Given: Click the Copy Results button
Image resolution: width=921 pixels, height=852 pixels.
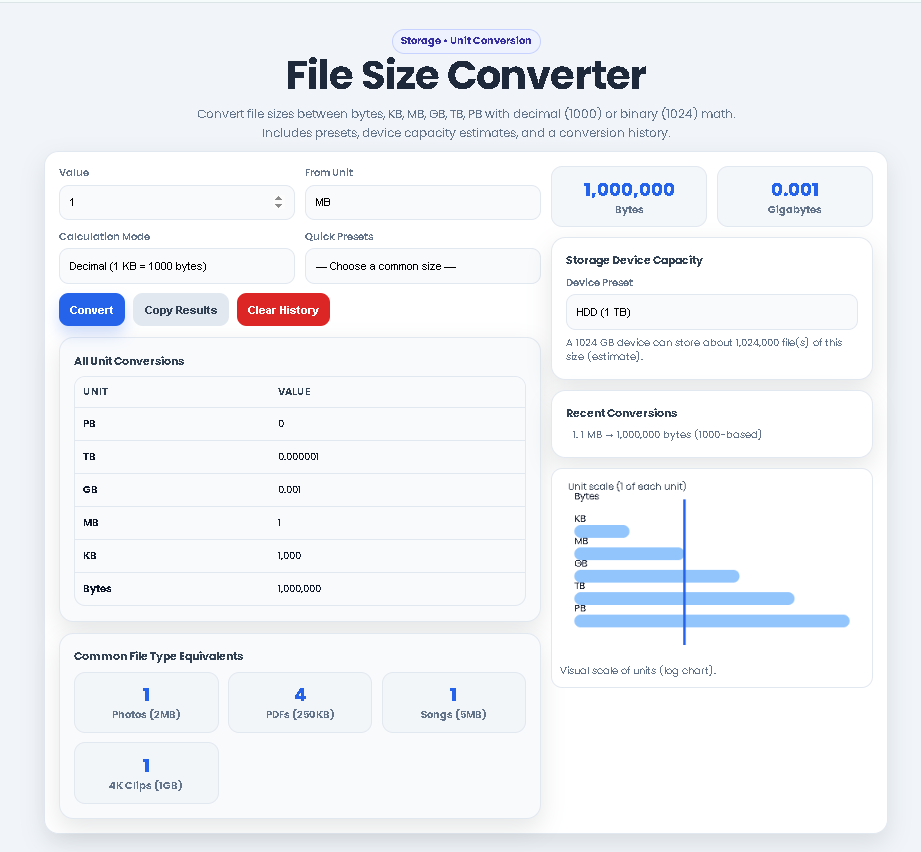Looking at the screenshot, I should [x=180, y=310].
